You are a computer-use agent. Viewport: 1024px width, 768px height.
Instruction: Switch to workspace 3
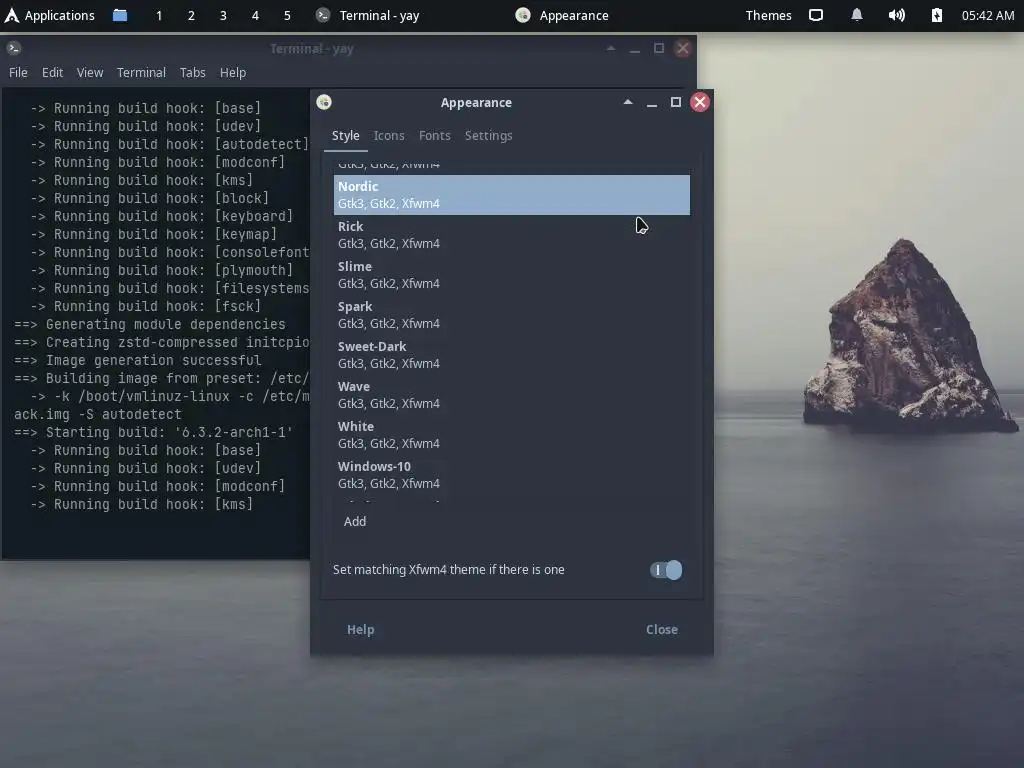click(223, 15)
